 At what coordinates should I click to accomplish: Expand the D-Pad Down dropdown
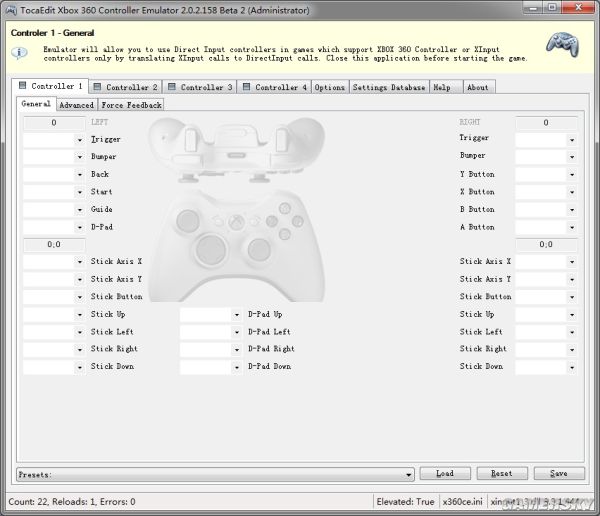point(237,367)
